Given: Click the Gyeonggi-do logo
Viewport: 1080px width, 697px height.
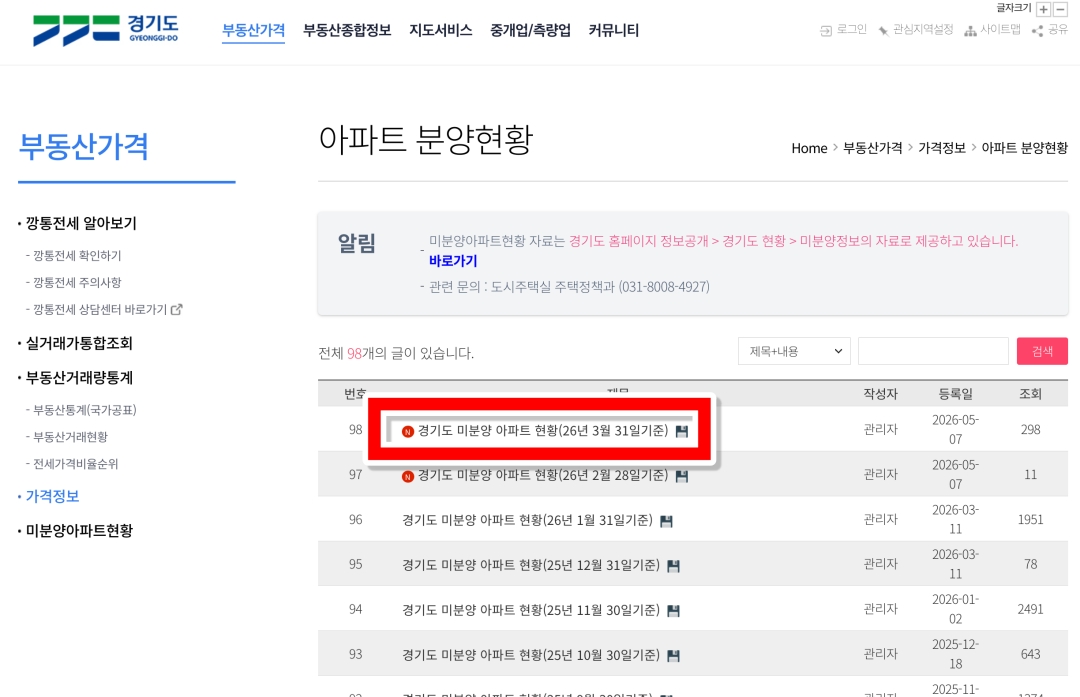Looking at the screenshot, I should coord(105,30).
